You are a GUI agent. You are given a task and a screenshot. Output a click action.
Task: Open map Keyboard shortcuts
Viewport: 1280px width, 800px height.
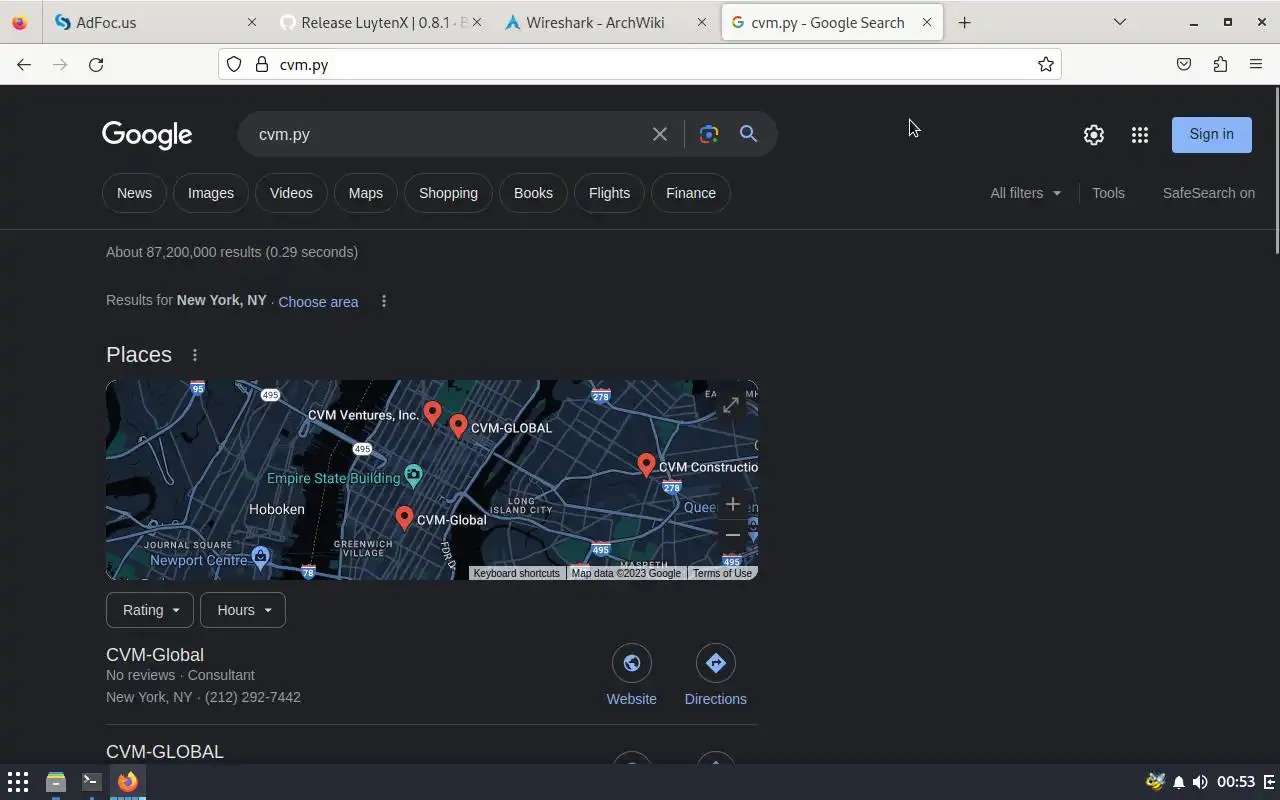point(516,573)
